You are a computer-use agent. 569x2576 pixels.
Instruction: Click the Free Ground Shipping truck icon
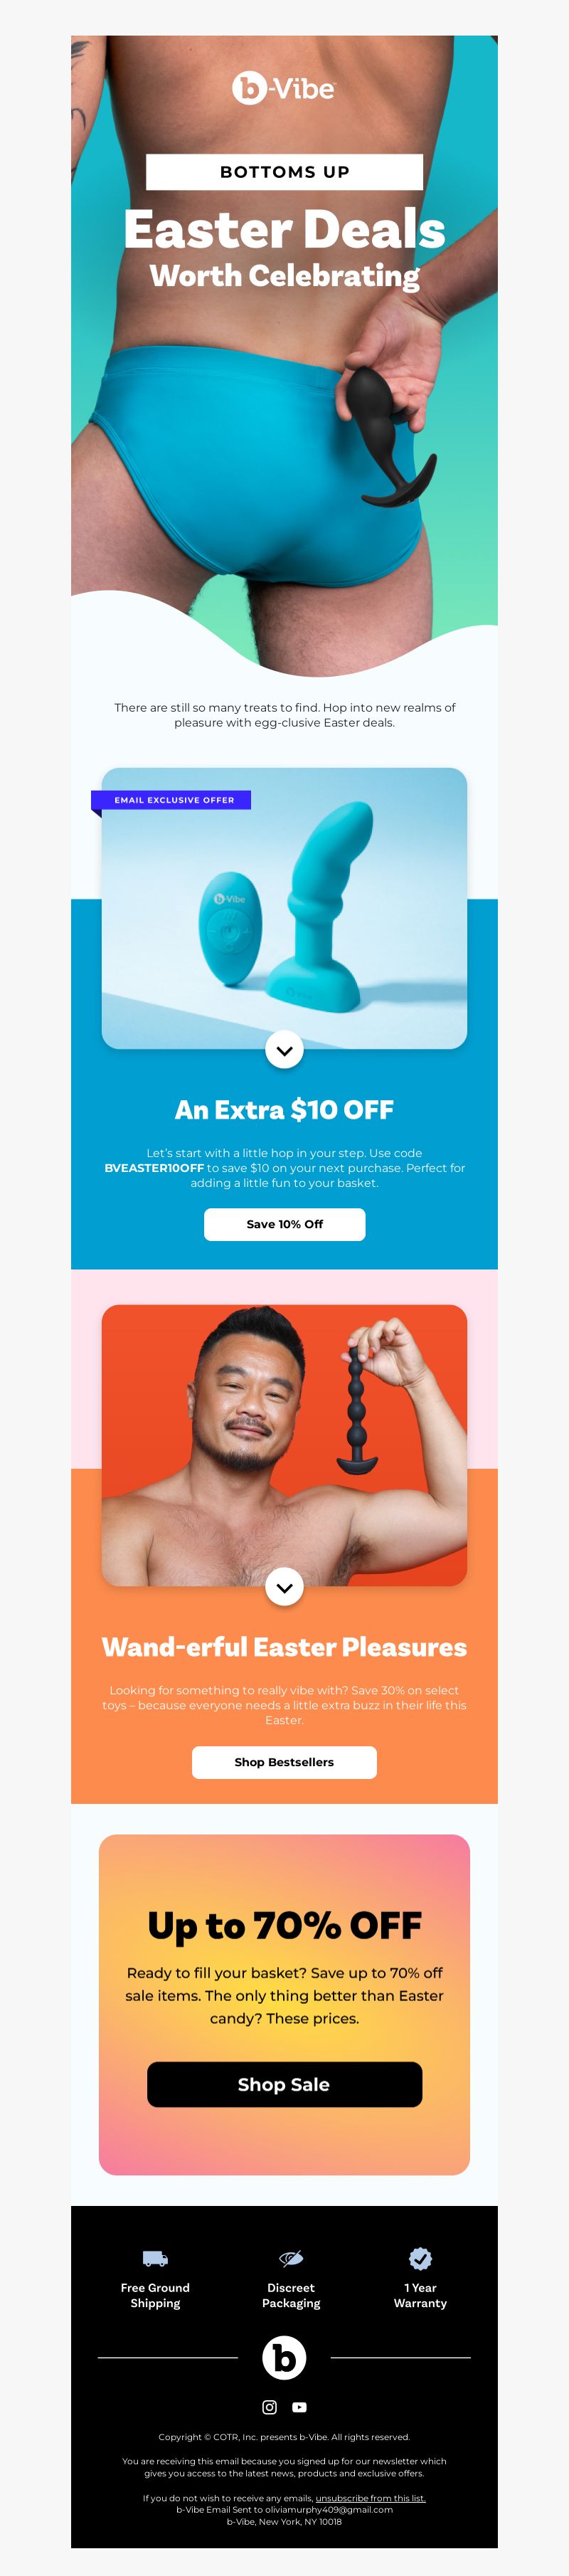(x=155, y=2258)
